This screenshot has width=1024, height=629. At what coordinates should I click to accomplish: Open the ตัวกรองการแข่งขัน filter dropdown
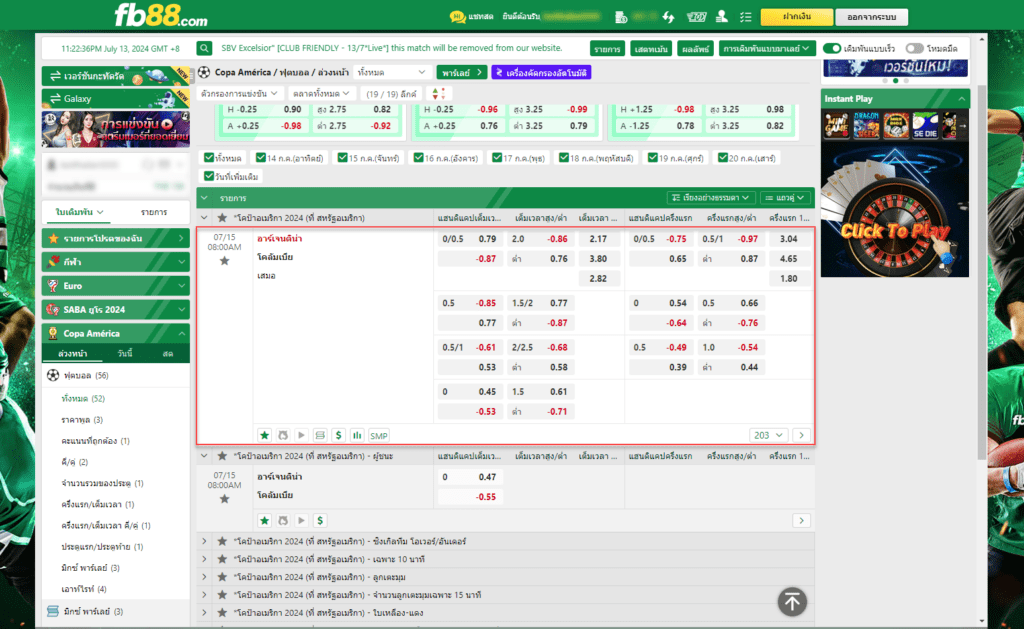[x=239, y=94]
